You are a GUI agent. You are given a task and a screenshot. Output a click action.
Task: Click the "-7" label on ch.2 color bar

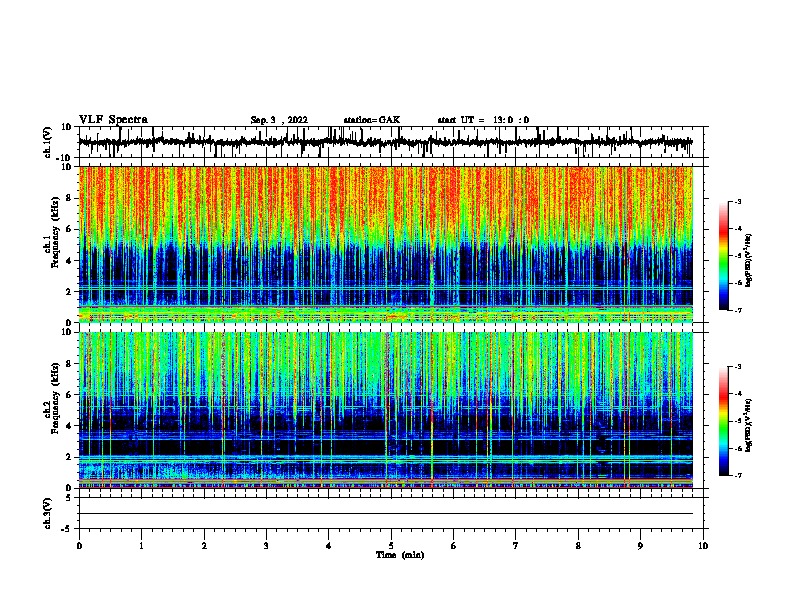tap(737, 475)
